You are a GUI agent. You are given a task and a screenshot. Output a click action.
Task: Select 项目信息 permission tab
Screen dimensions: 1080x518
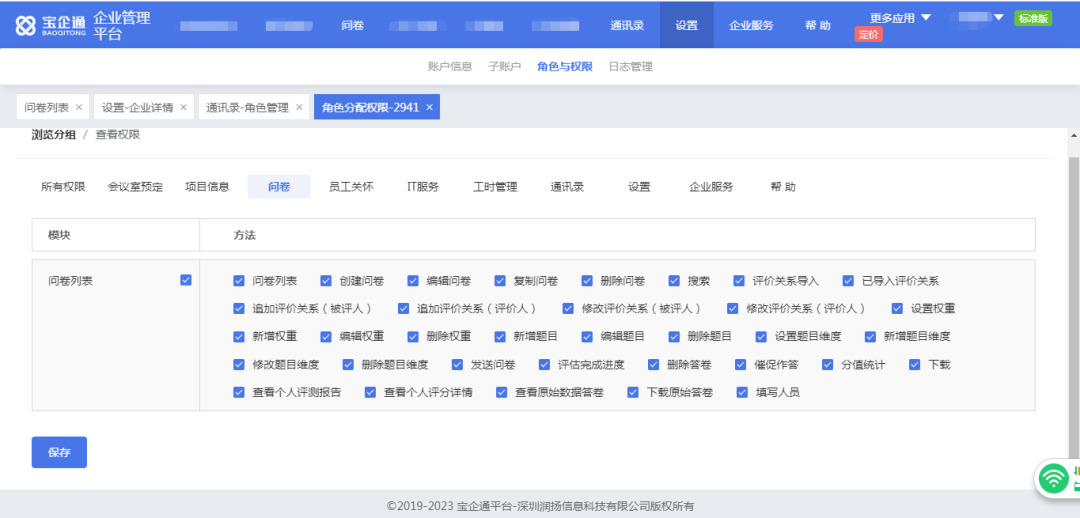[207, 187]
